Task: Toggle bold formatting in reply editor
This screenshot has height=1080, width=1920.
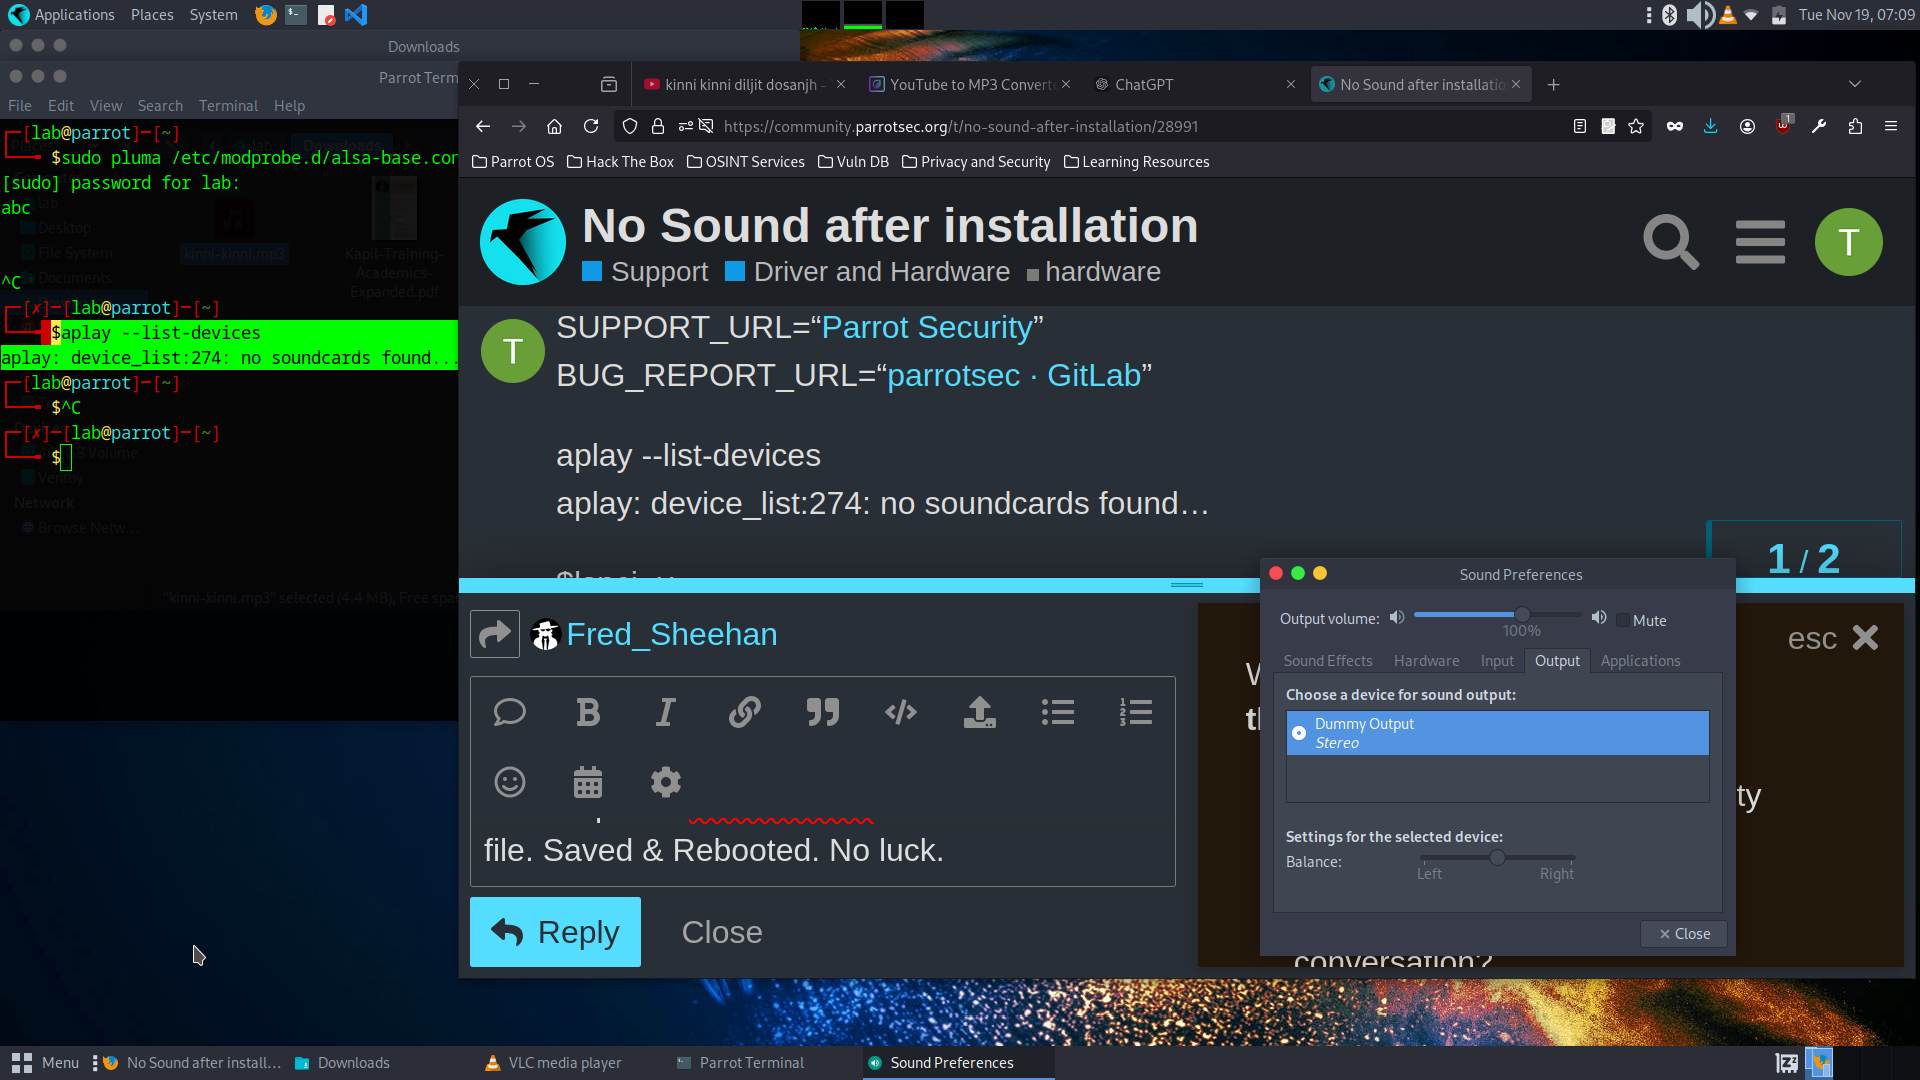Action: (x=588, y=712)
